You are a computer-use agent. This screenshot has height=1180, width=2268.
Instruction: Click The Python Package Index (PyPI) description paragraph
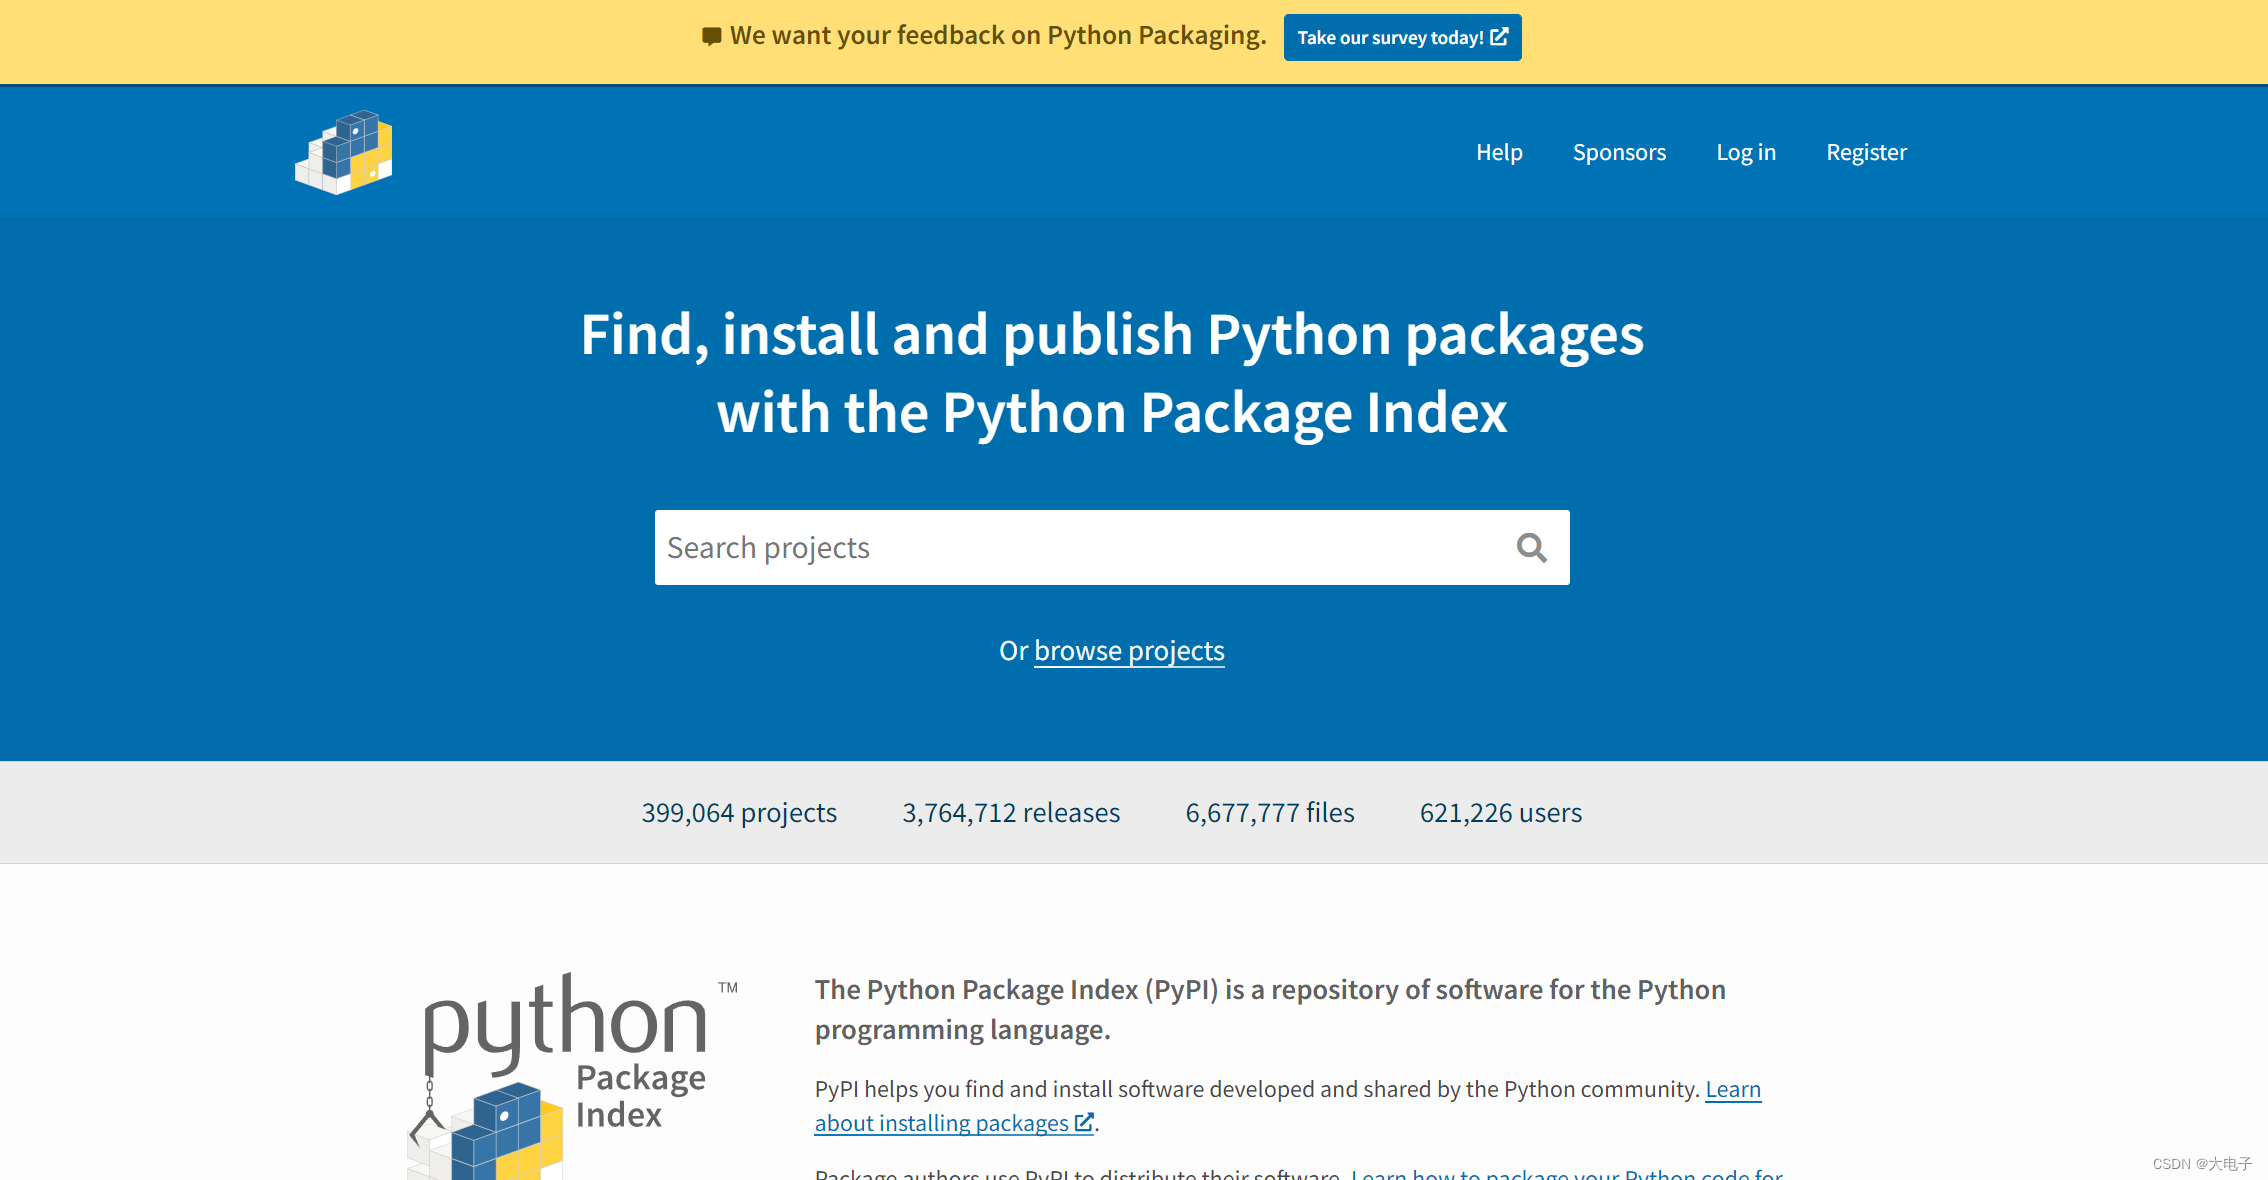pyautogui.click(x=1270, y=1009)
